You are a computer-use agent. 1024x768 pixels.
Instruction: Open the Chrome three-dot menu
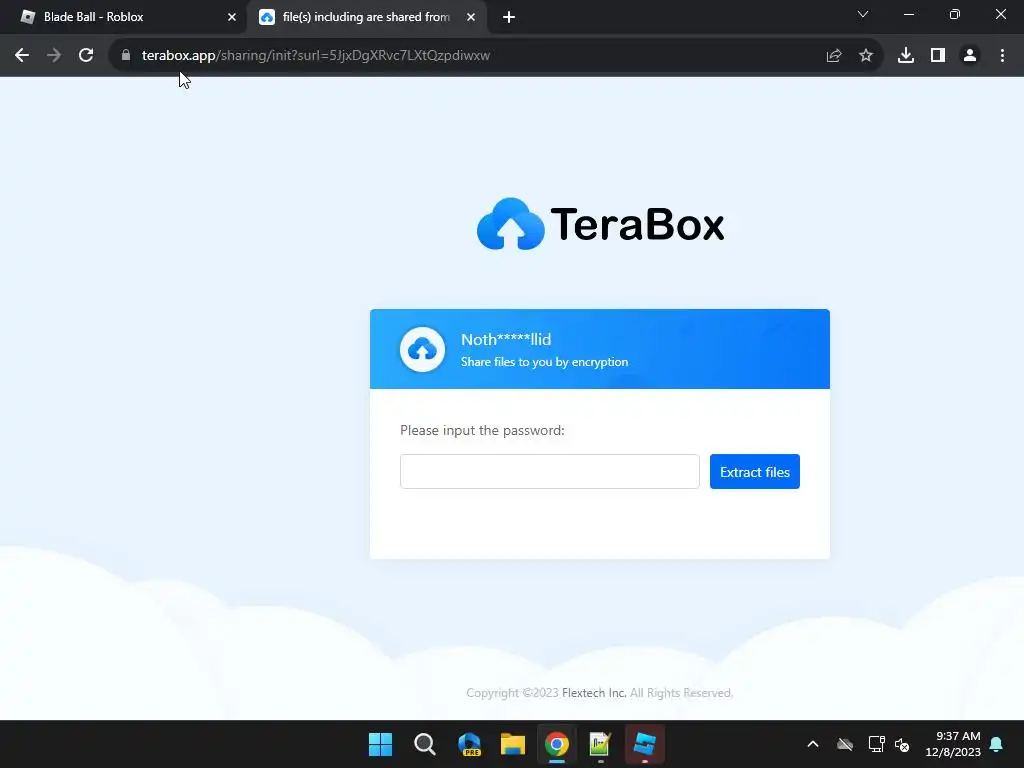[1002, 56]
